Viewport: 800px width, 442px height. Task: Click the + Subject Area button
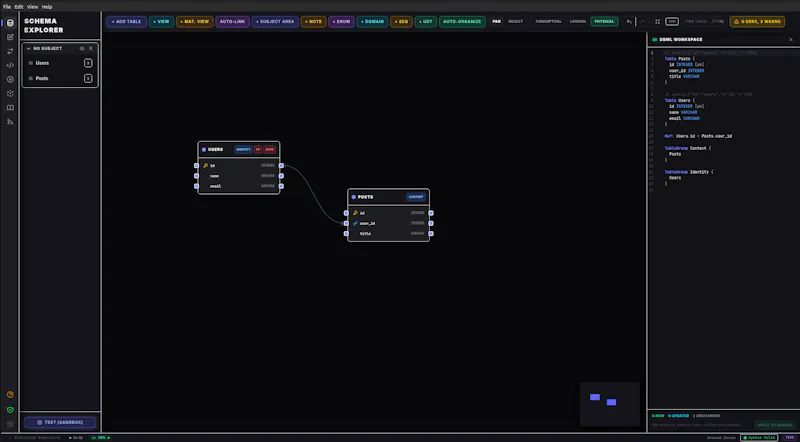click(275, 22)
